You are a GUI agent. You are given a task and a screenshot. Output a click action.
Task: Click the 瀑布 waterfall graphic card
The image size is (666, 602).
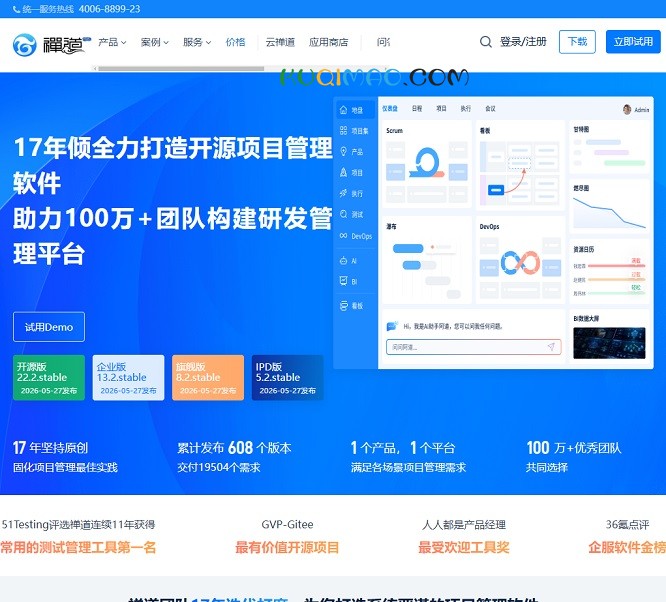click(x=427, y=260)
